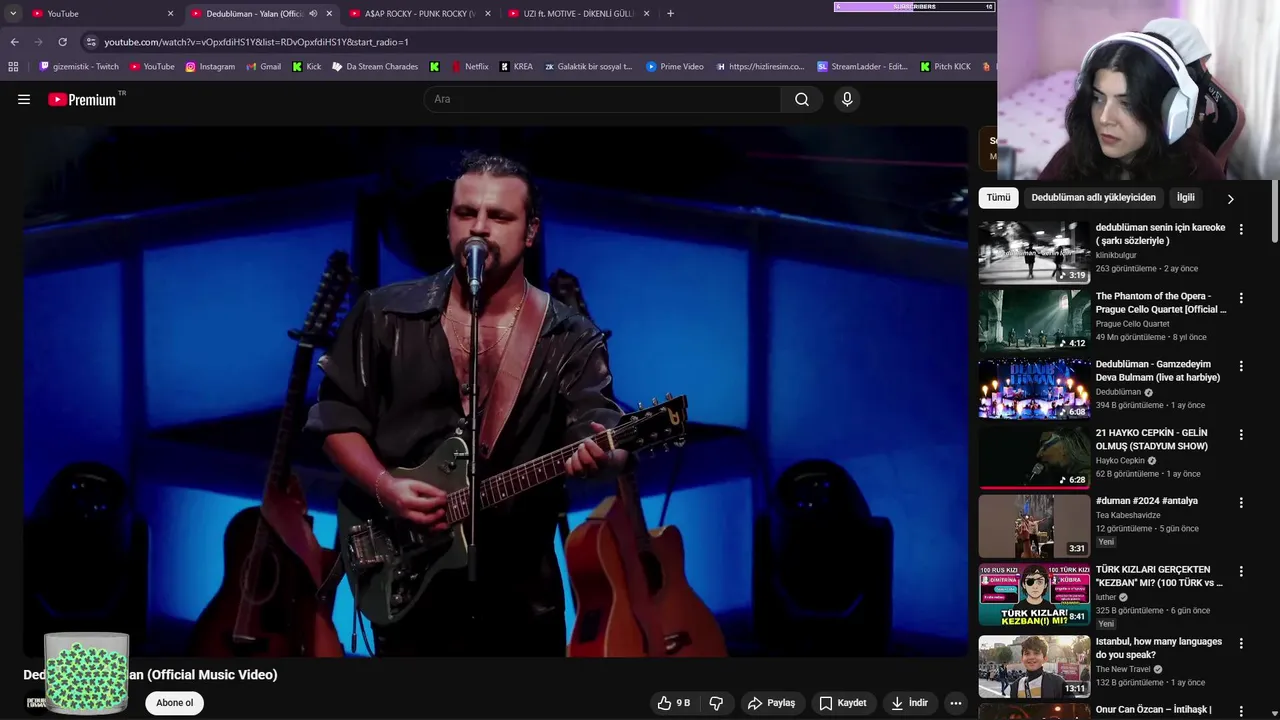Dislike the video with thumbs-down icon
Image resolution: width=1280 pixels, height=720 pixels.
(716, 703)
